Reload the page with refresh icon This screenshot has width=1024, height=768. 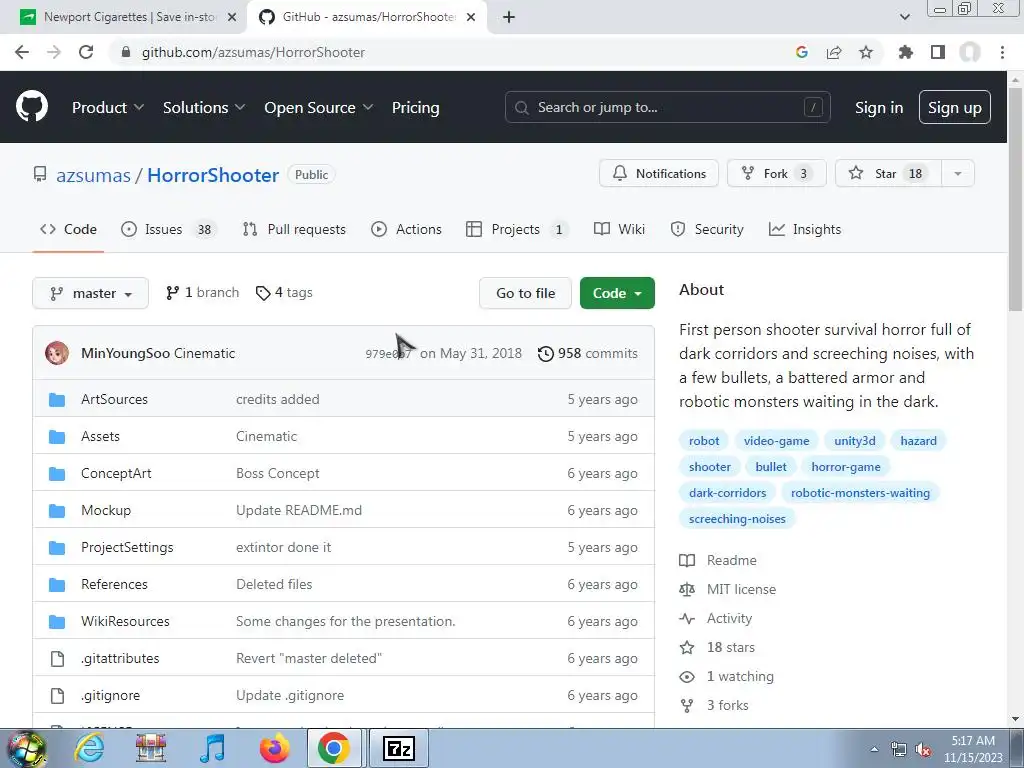[x=86, y=52]
